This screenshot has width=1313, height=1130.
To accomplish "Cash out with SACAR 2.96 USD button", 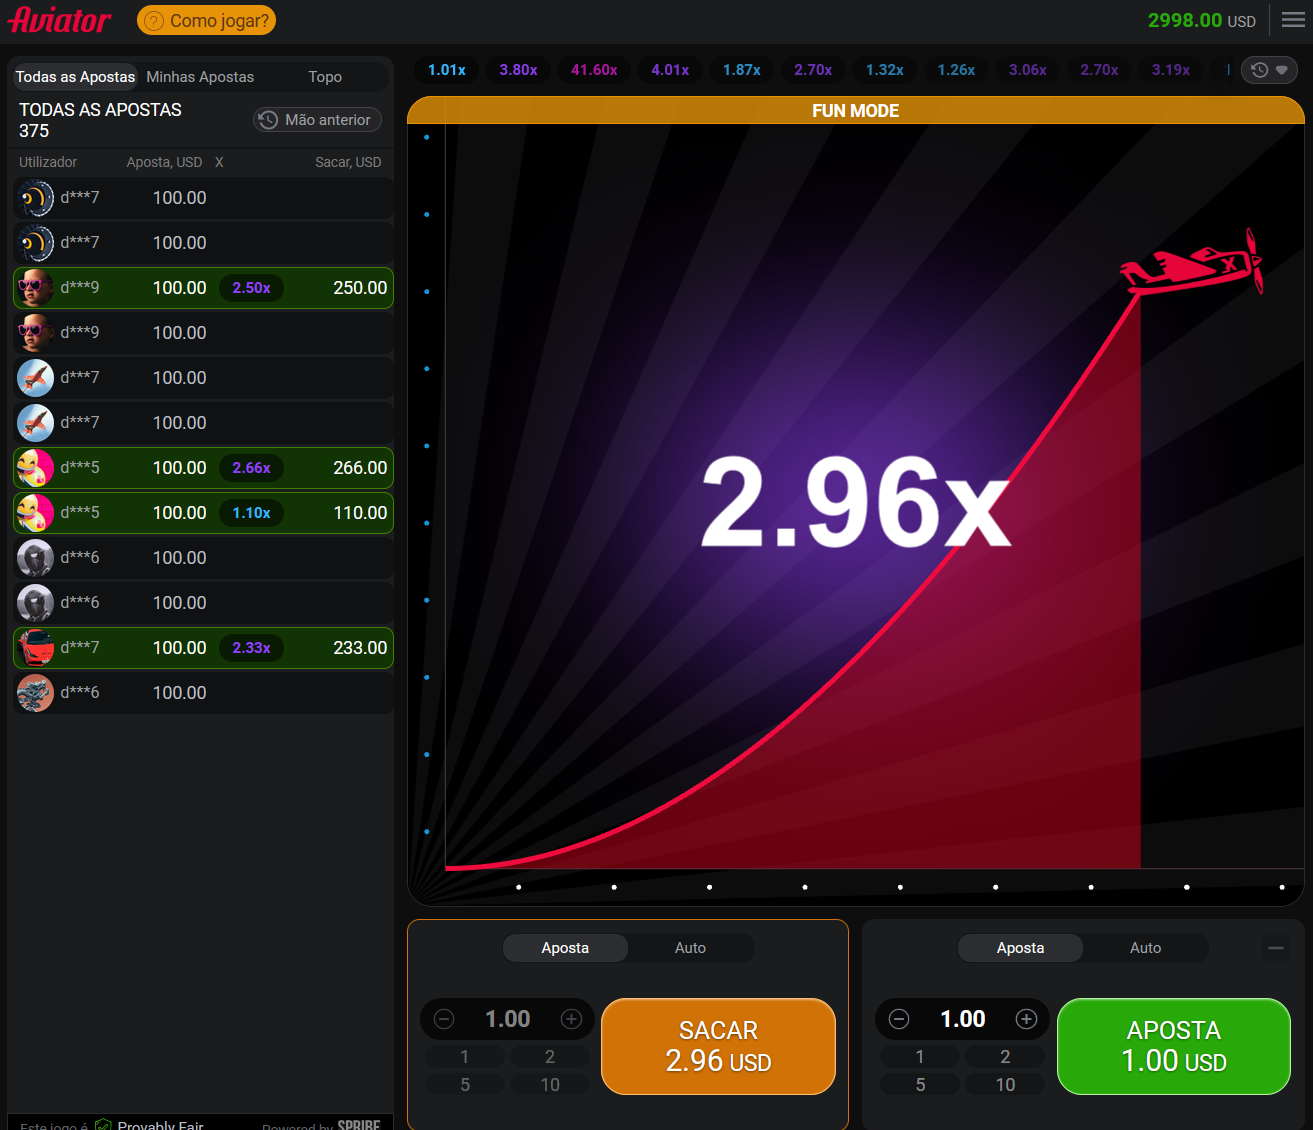I will point(718,1046).
